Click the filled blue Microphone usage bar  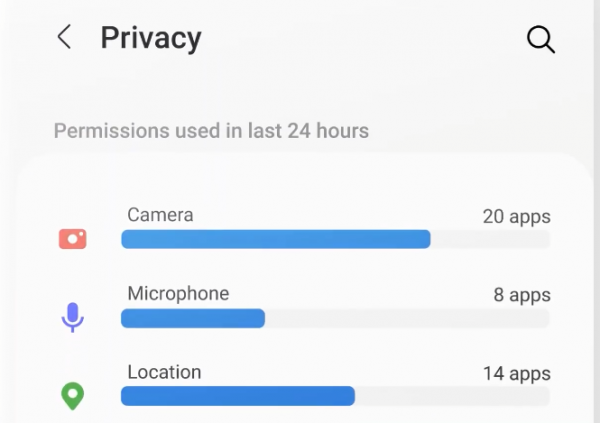[x=192, y=318]
